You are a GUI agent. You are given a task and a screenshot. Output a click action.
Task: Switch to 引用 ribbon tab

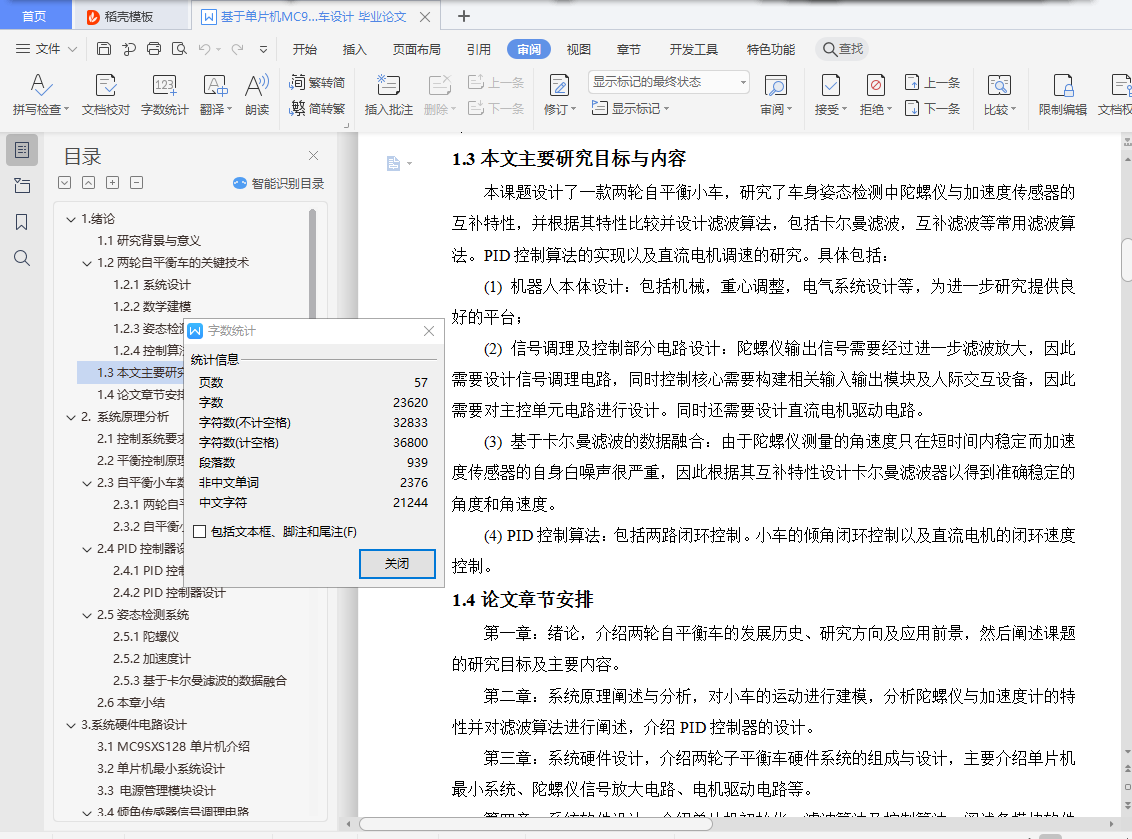(x=479, y=49)
